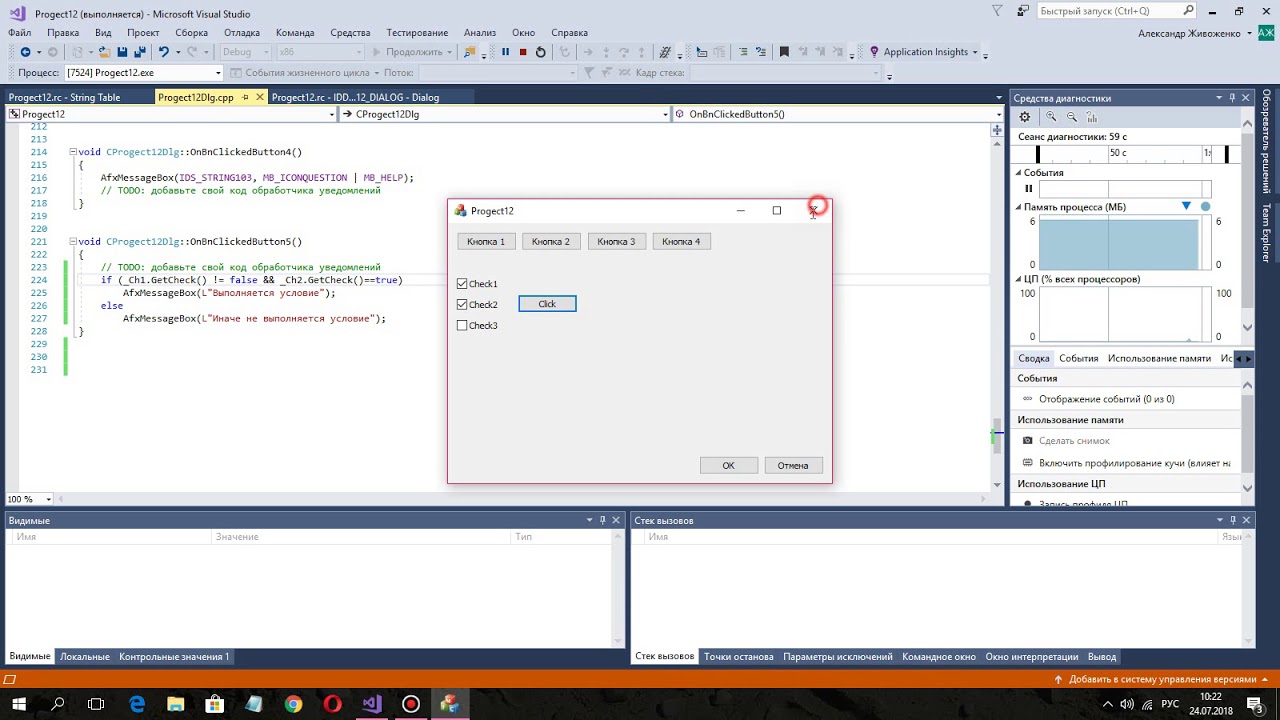Collapse the События section
Image resolution: width=1280 pixels, height=720 pixels.
[1019, 173]
